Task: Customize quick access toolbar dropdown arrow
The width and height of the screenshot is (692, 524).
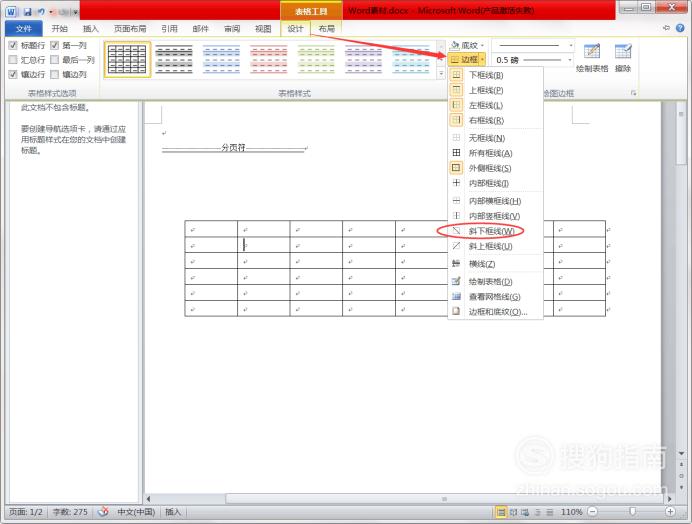Action: [76, 12]
